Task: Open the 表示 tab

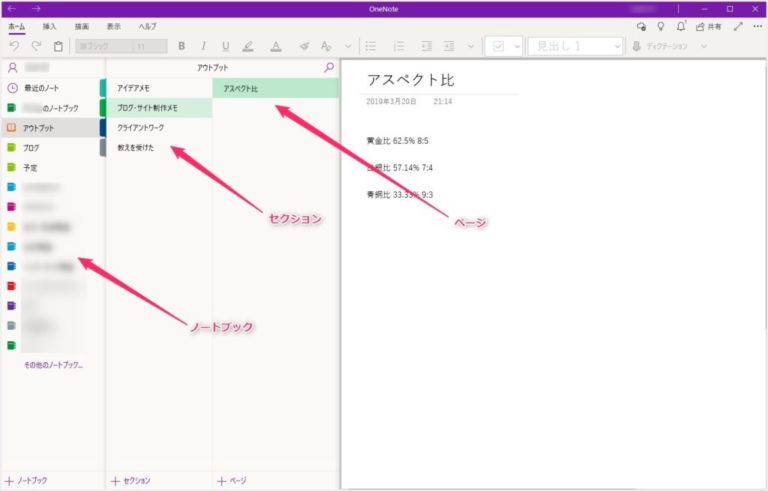Action: point(114,26)
